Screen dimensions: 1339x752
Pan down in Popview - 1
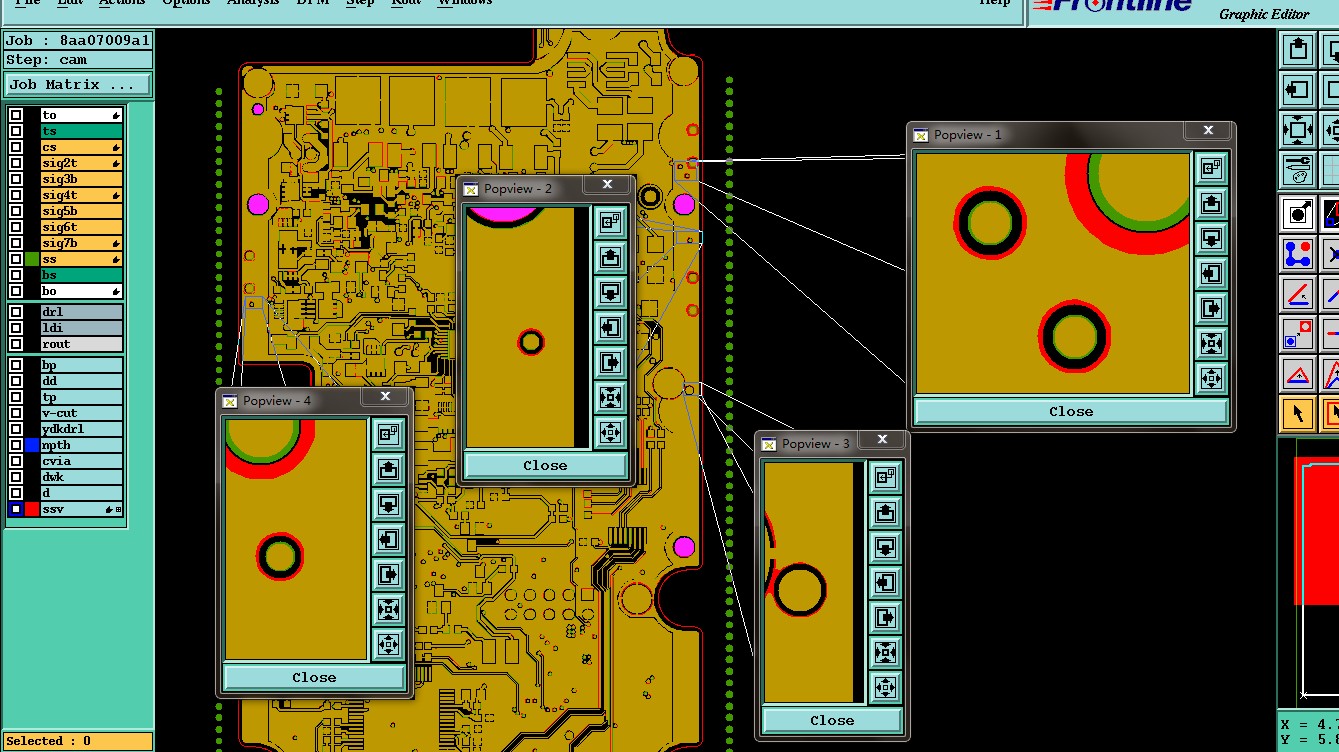coord(1211,239)
